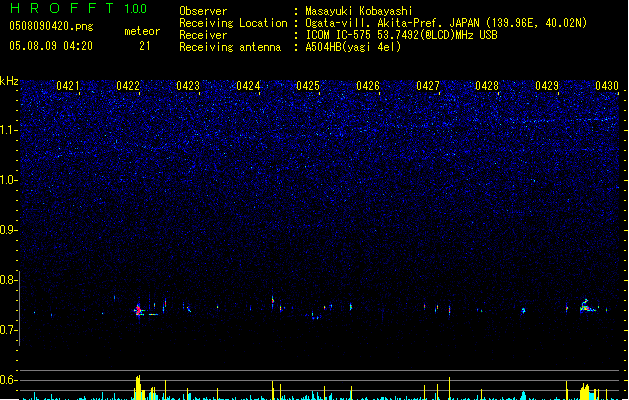Click the 0429 time marker

click(547, 86)
